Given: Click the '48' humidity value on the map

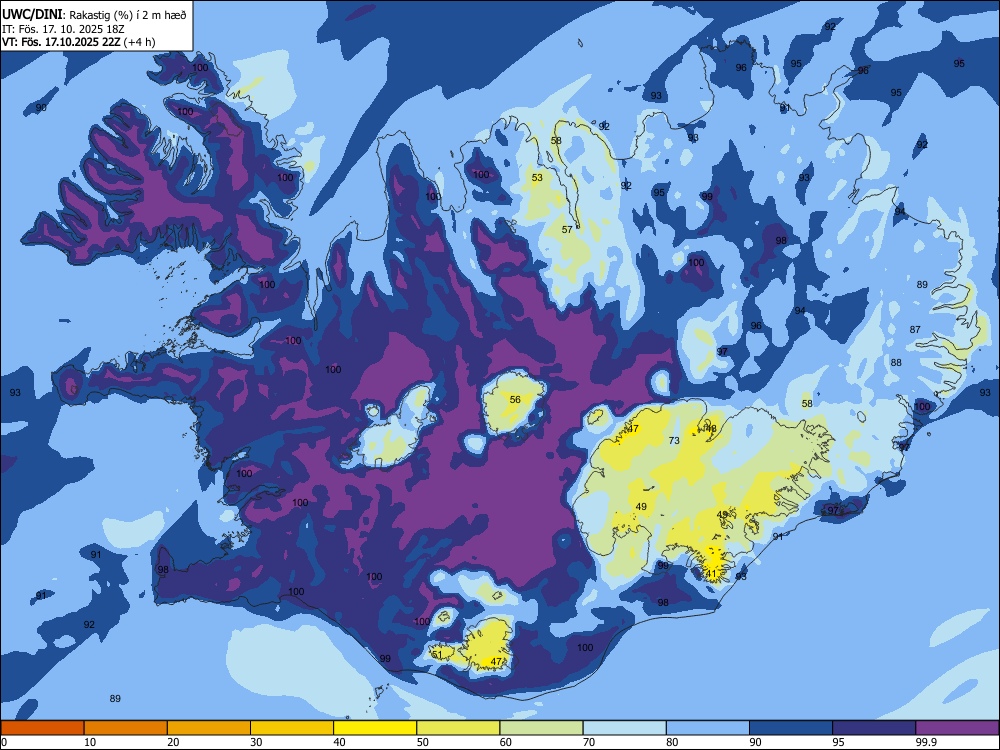Looking at the screenshot, I should [711, 429].
